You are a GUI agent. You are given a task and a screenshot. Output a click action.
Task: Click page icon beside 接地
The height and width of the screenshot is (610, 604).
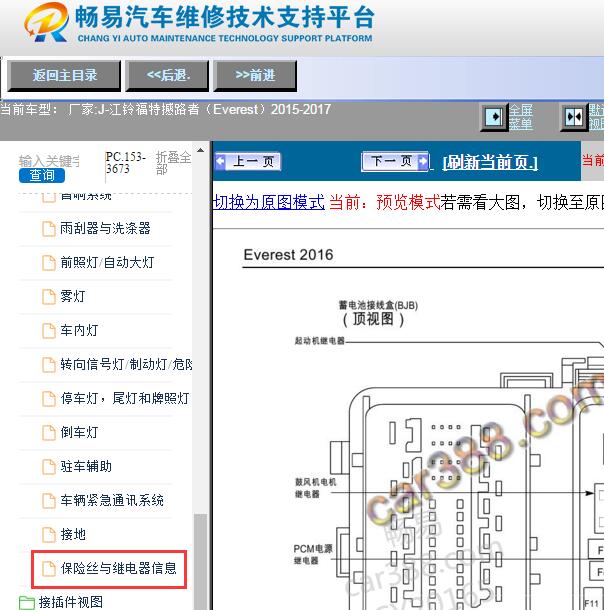coord(49,535)
